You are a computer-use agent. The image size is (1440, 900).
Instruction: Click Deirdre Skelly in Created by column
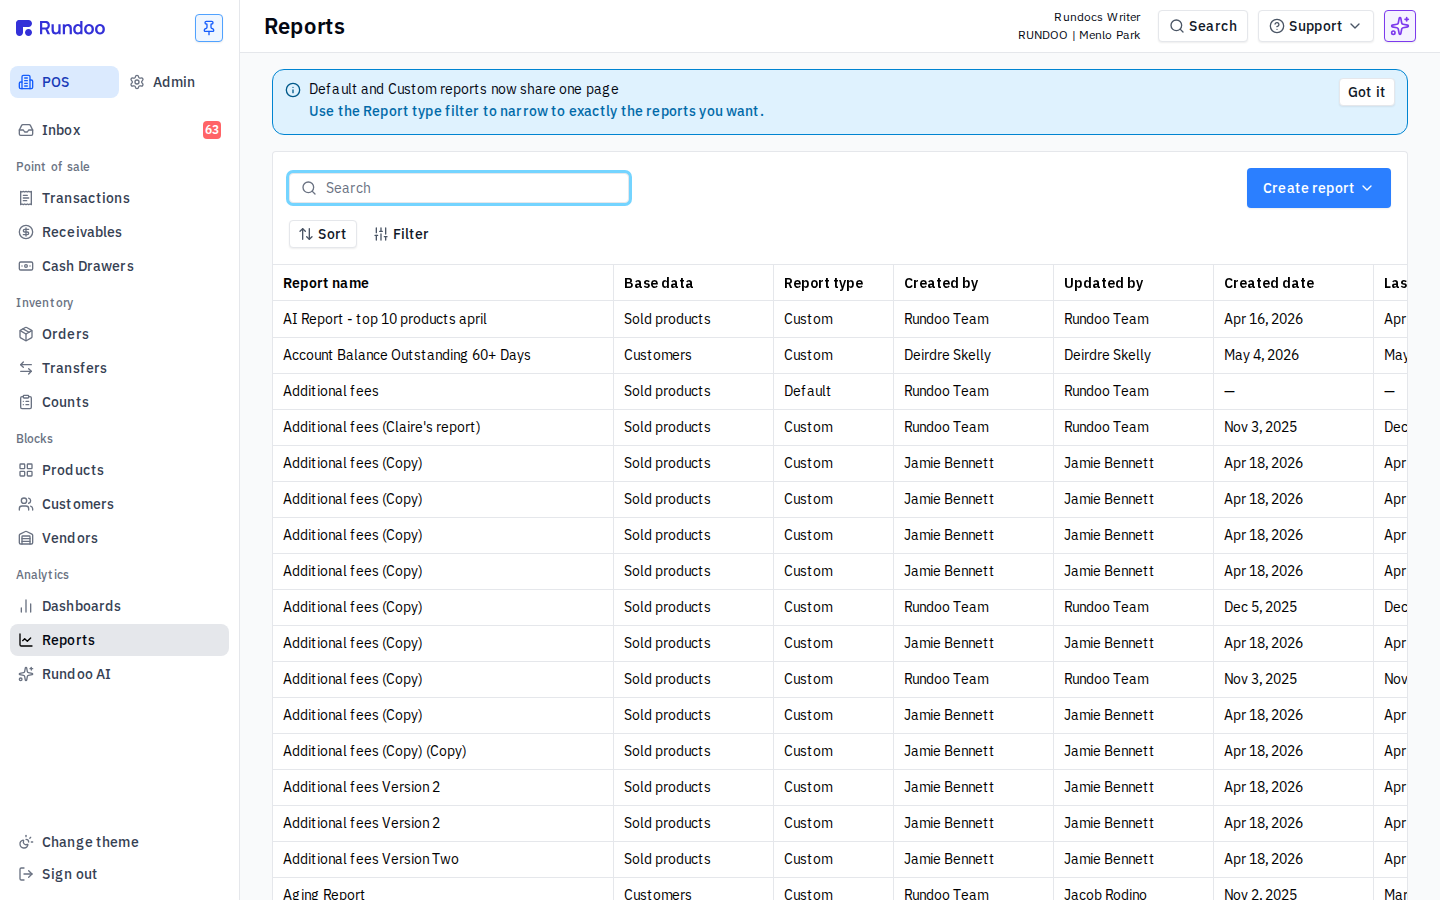(947, 355)
